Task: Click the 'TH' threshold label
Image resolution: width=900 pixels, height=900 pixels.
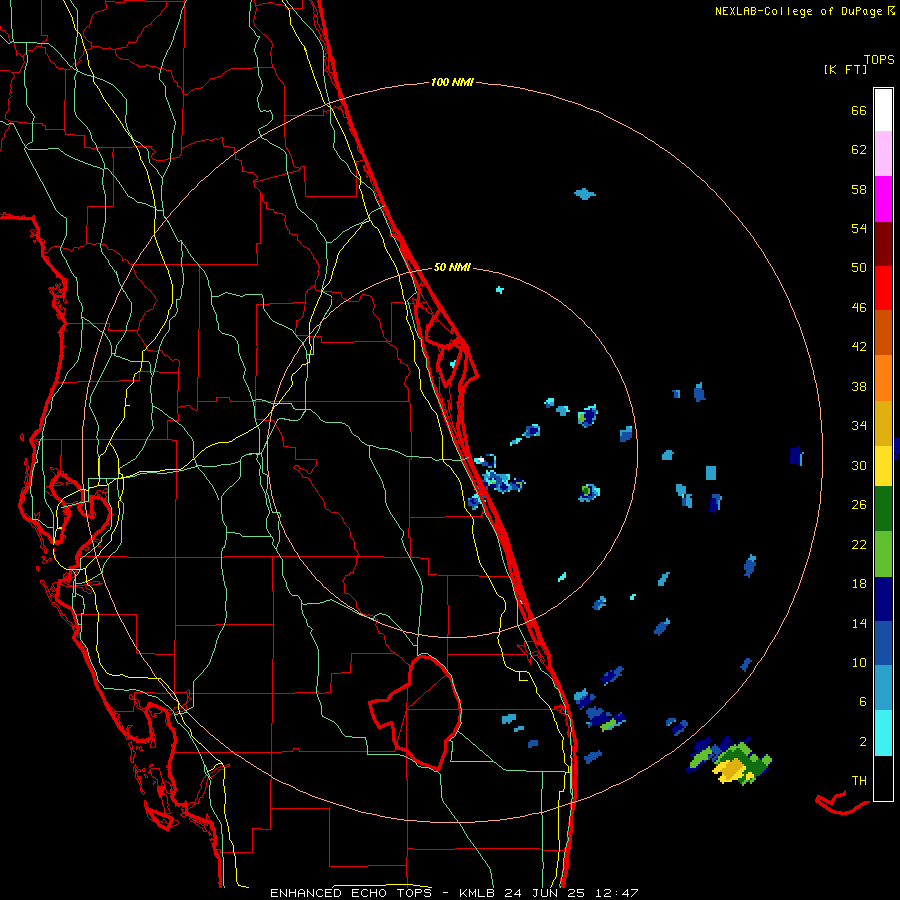Action: (x=859, y=781)
